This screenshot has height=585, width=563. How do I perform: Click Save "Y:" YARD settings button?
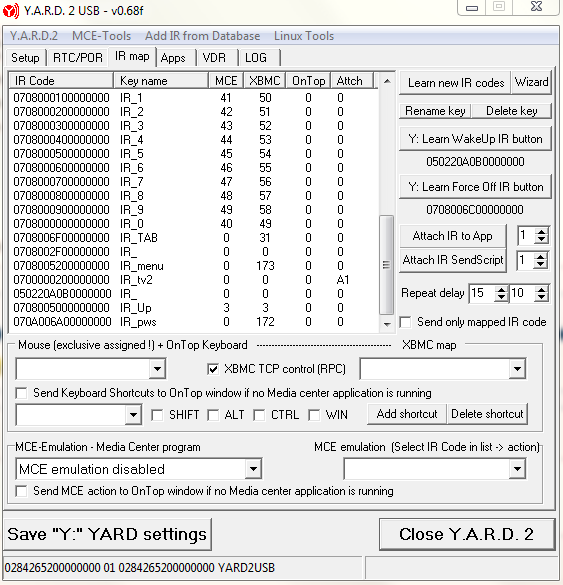pyautogui.click(x=107, y=534)
